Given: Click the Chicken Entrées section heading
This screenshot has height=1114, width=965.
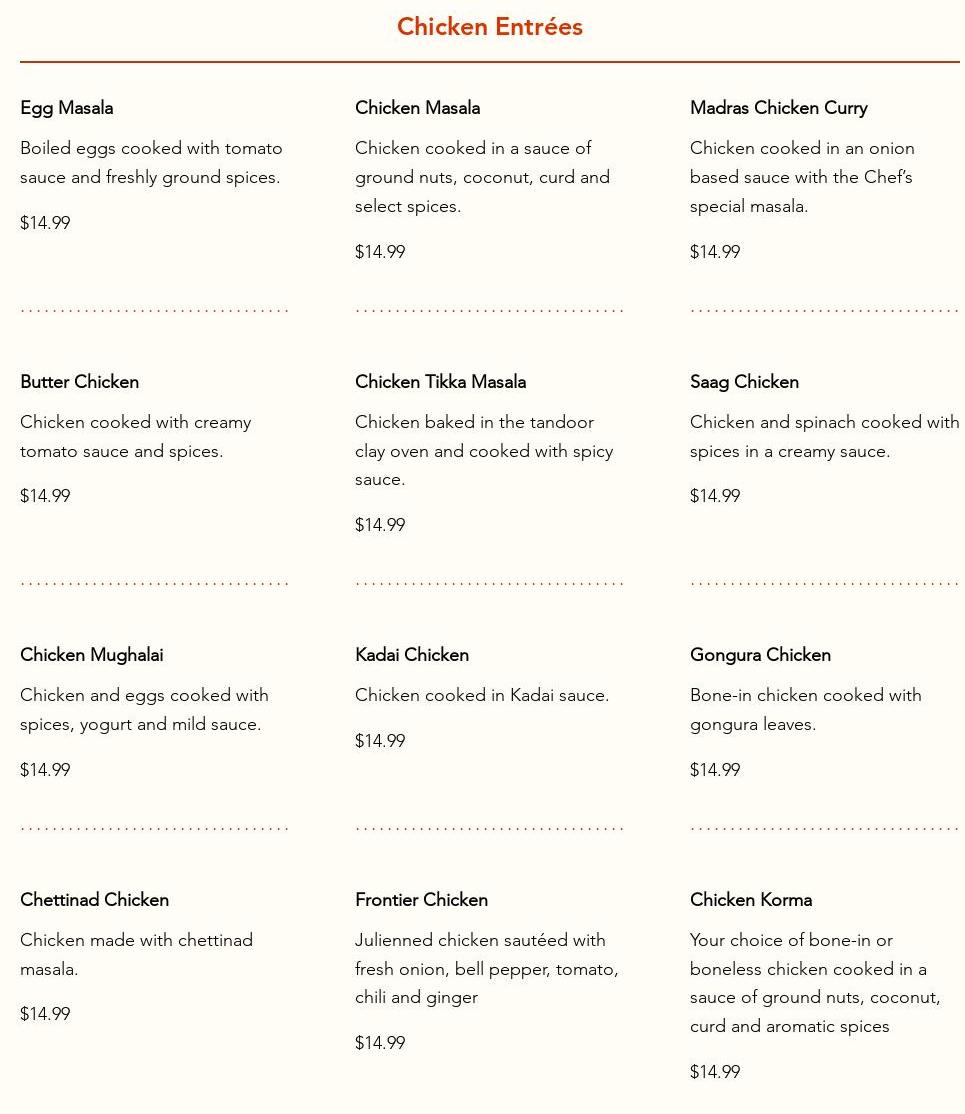Looking at the screenshot, I should 489,27.
